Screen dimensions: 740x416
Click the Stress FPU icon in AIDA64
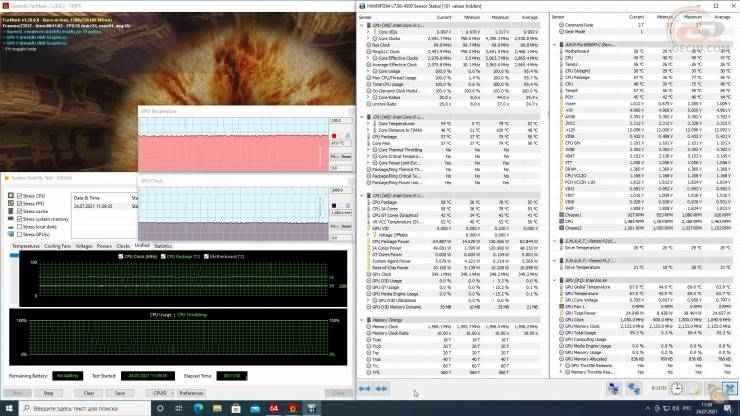click(11, 204)
